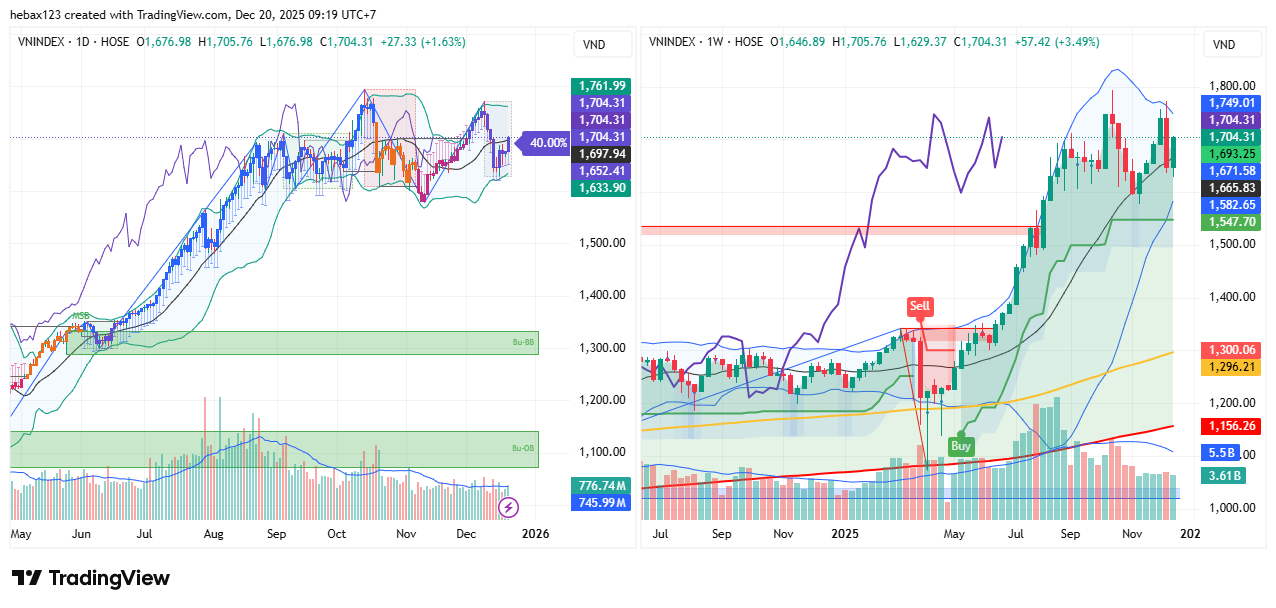Click the 776.74M volume label
Viewport: 1276px width, 608px height.
tap(600, 485)
